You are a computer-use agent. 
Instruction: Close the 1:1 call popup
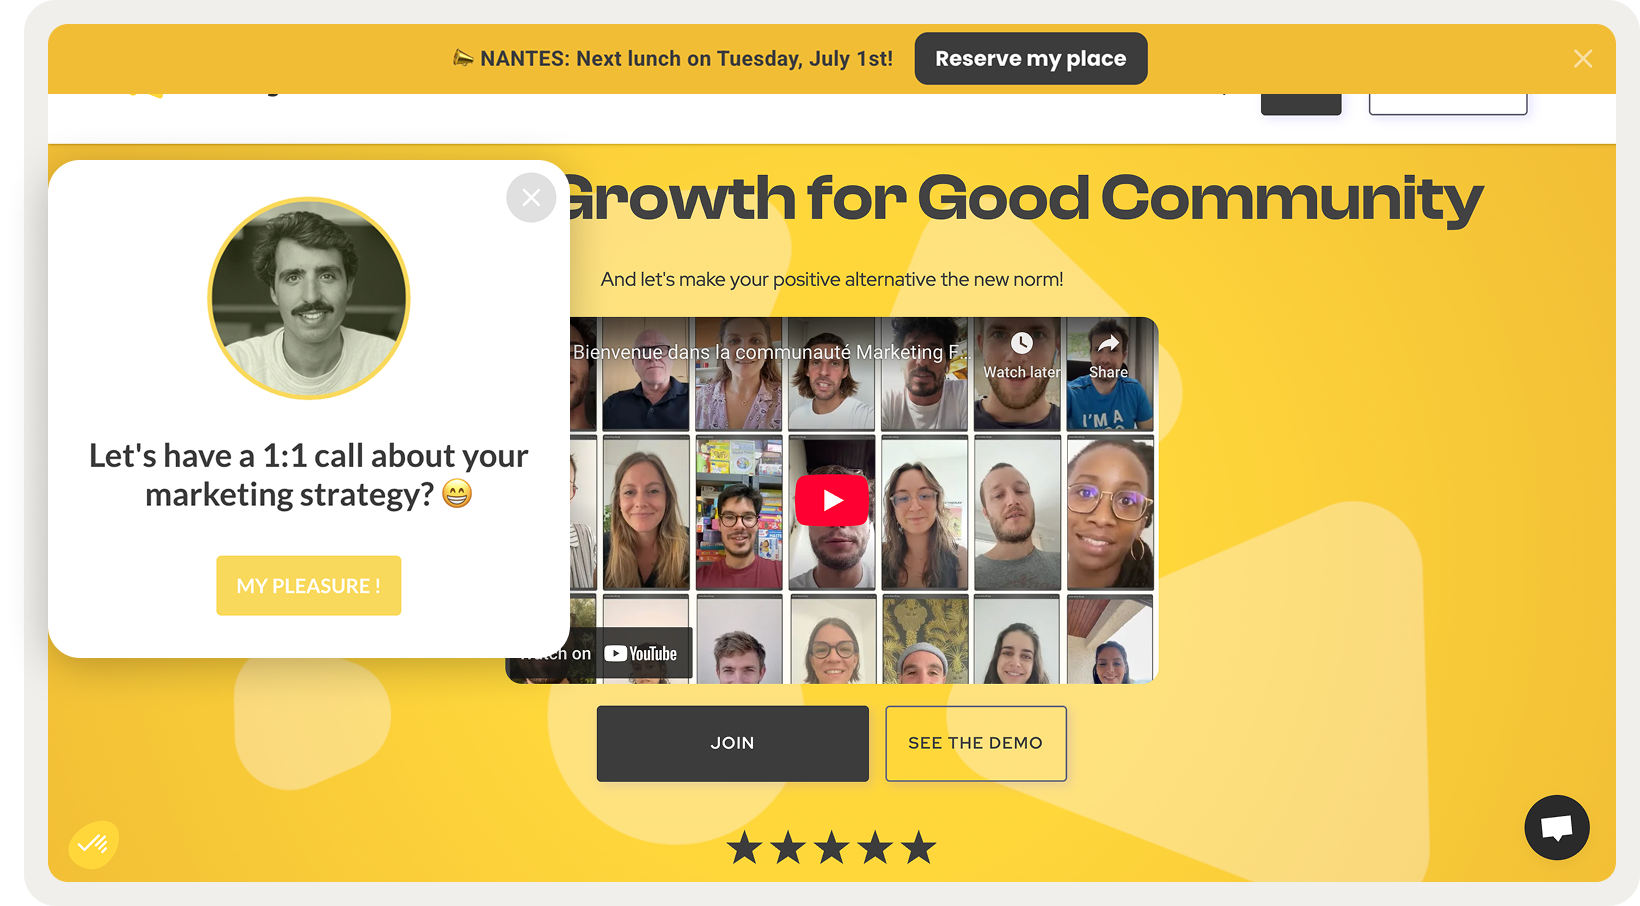pyautogui.click(x=531, y=198)
